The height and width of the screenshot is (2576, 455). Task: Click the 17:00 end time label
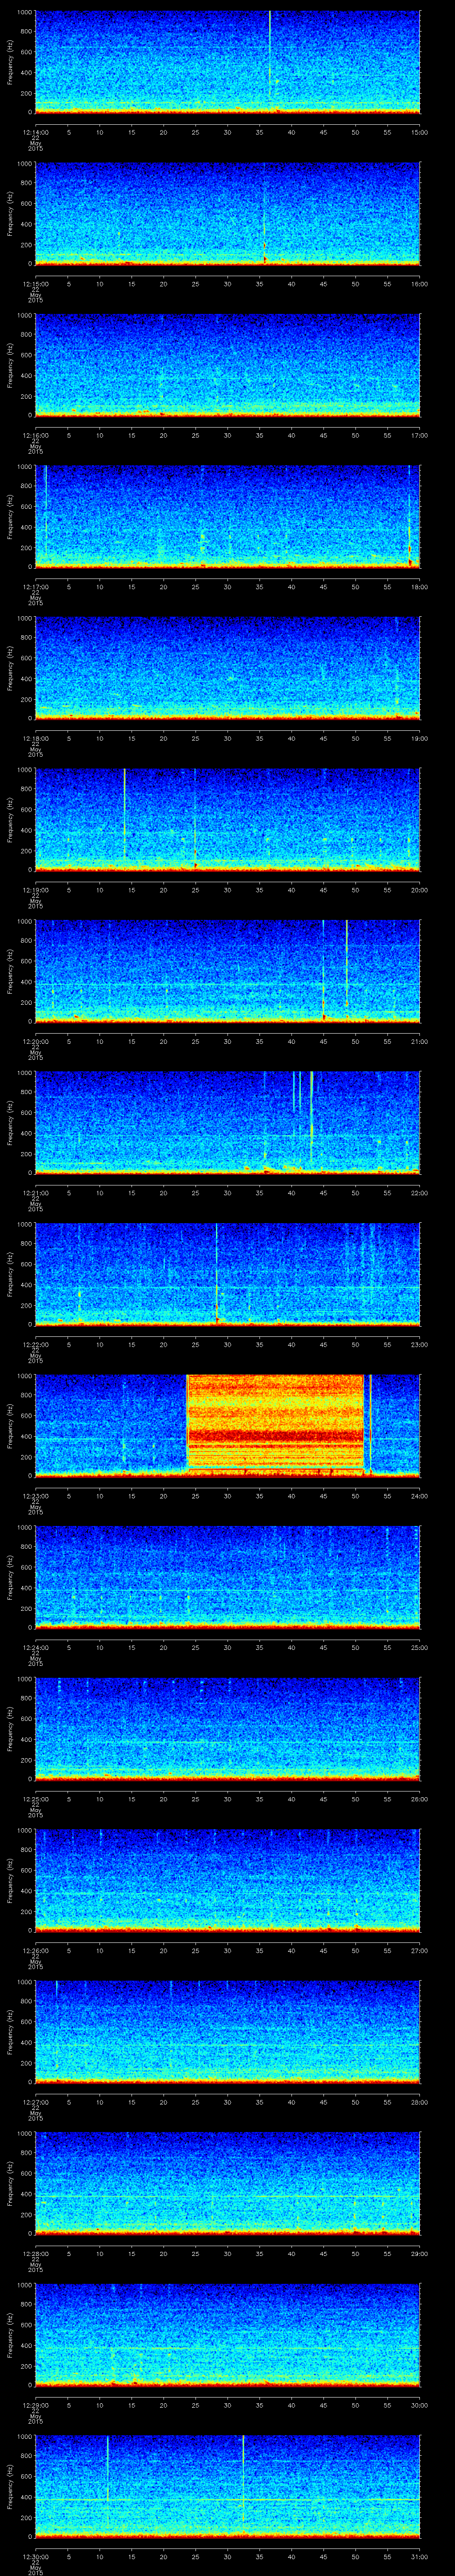[419, 434]
